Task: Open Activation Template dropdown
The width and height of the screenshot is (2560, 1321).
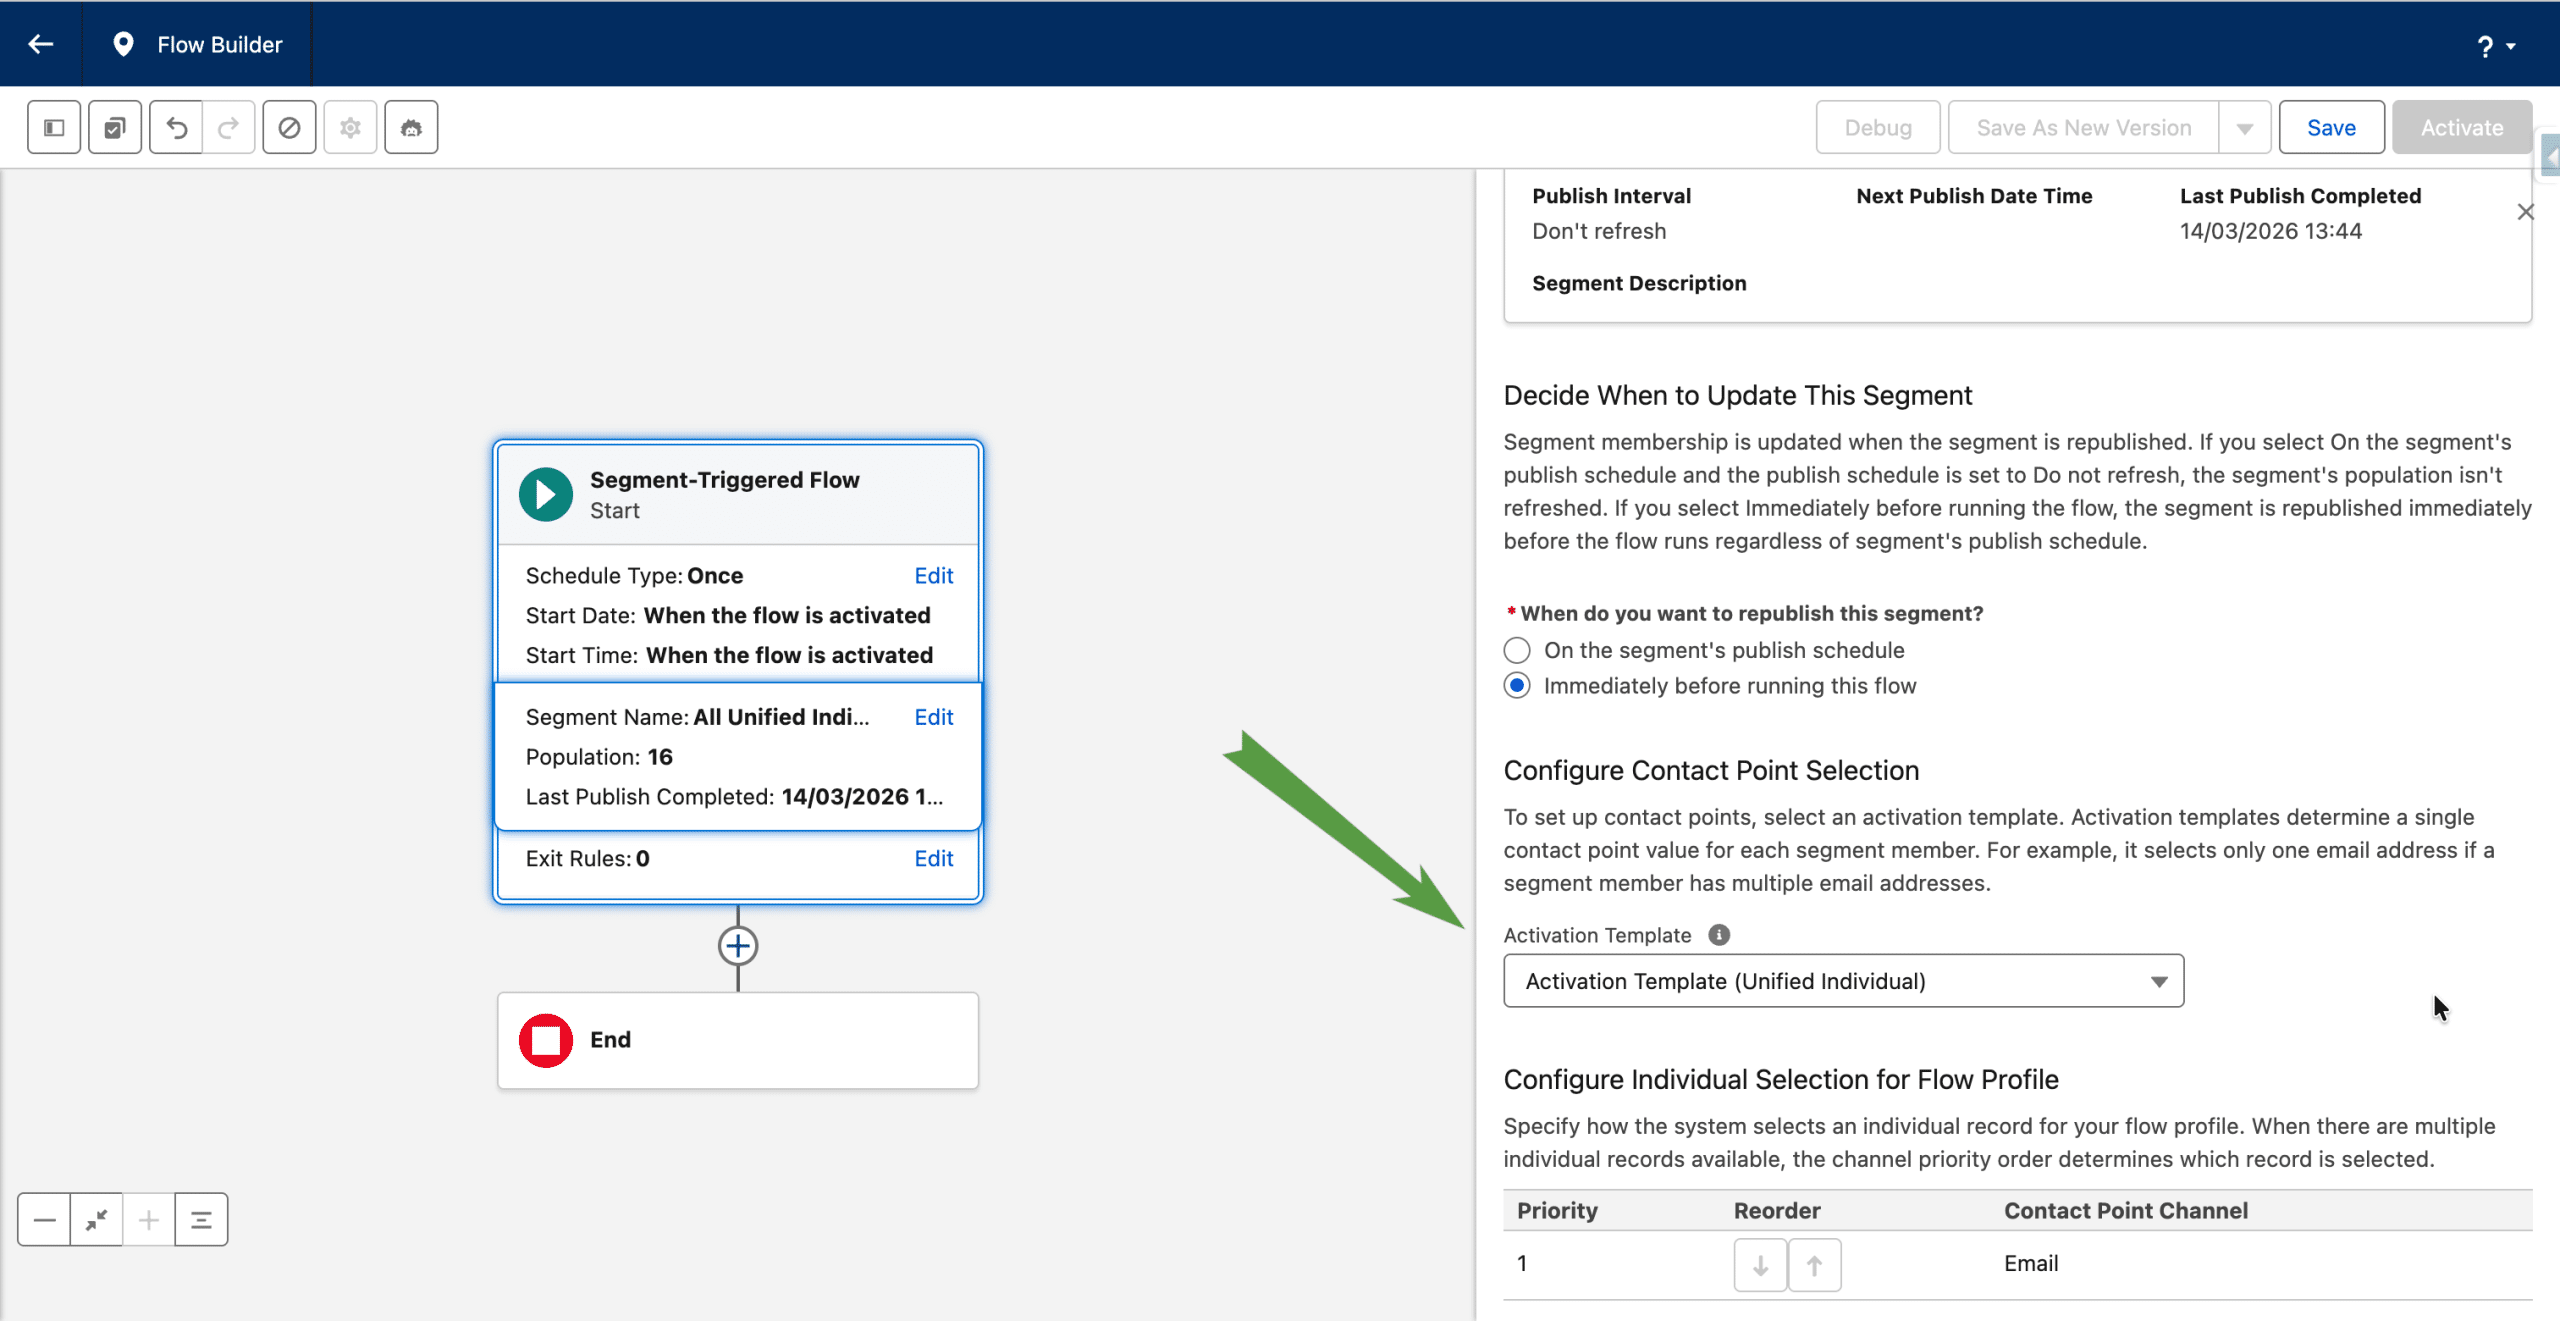Action: point(1843,981)
